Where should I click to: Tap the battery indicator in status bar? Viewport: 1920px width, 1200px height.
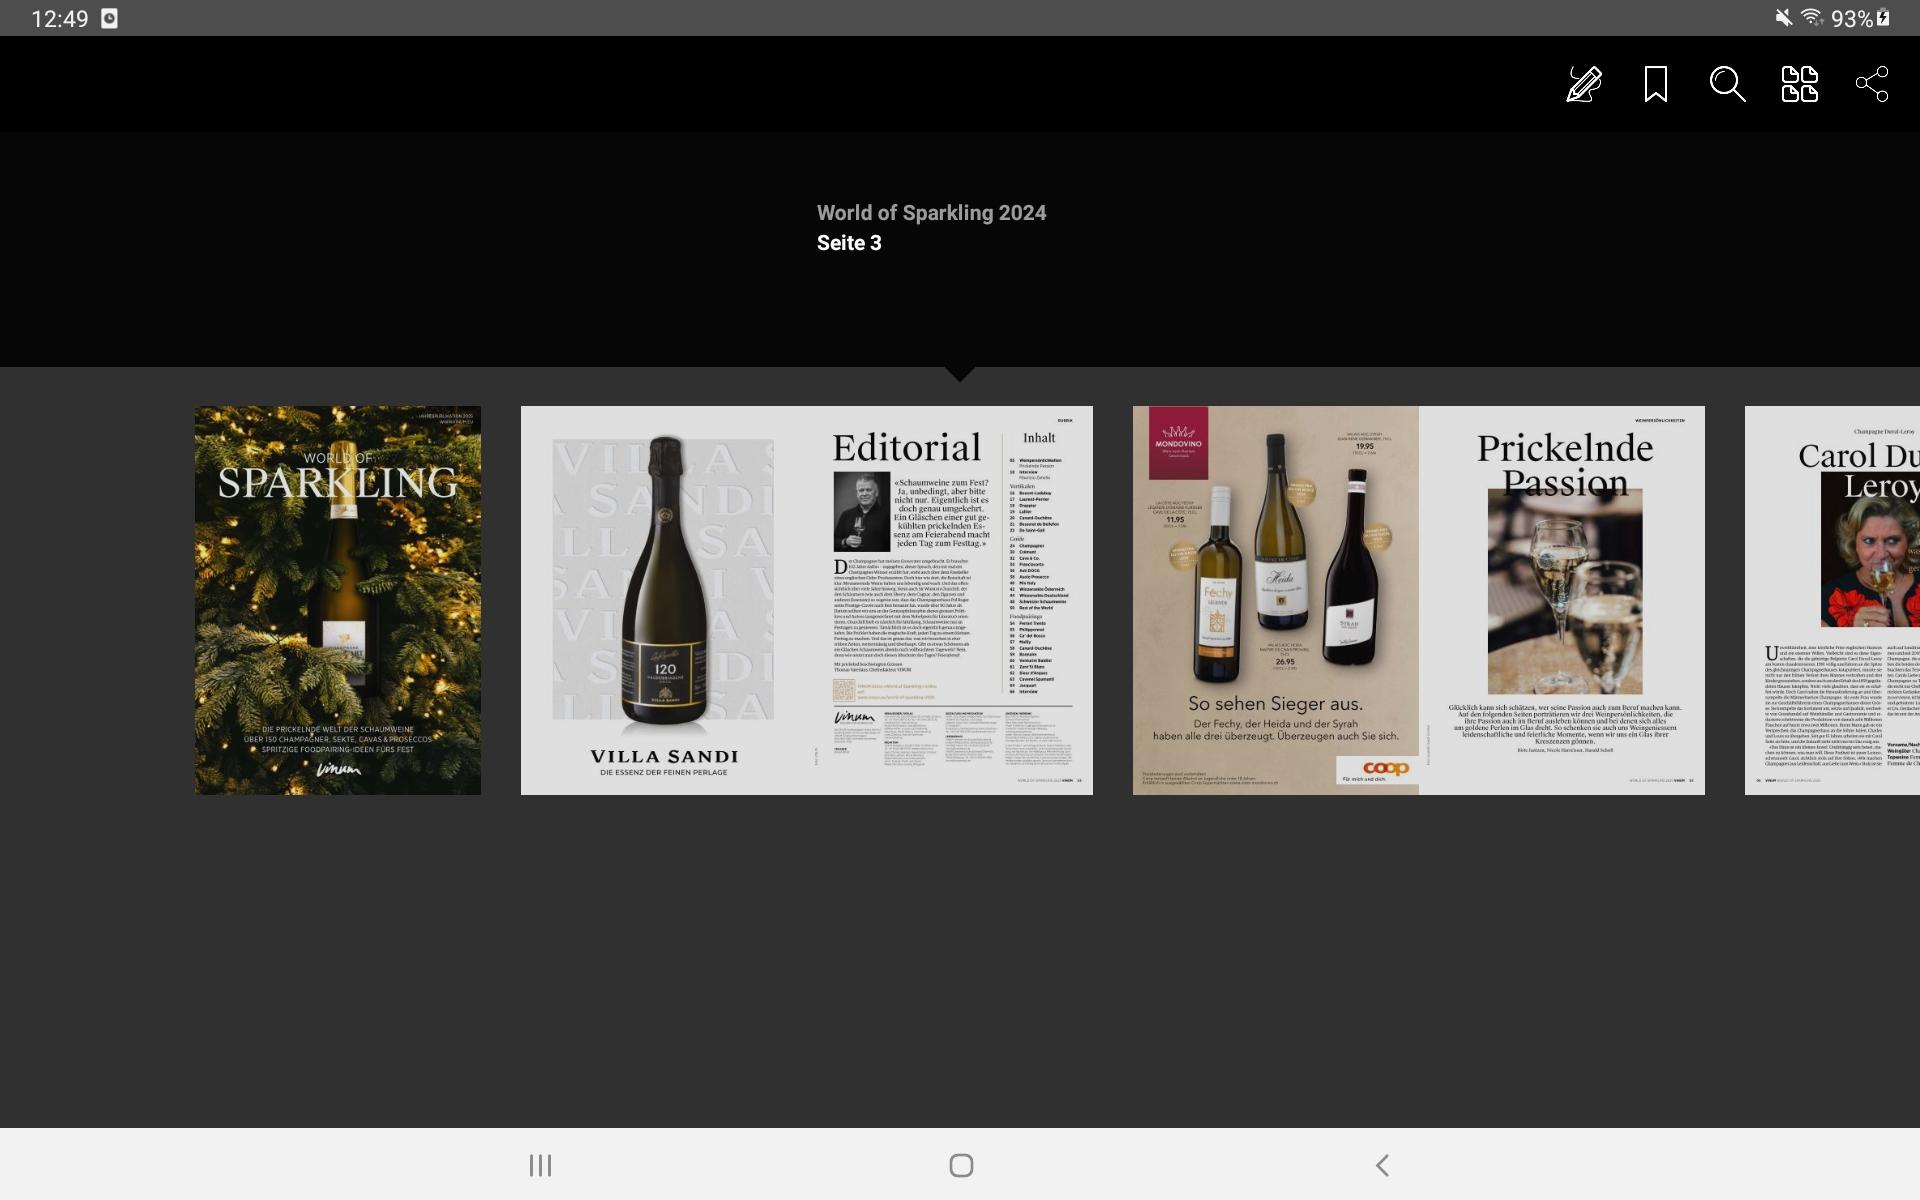click(1861, 18)
